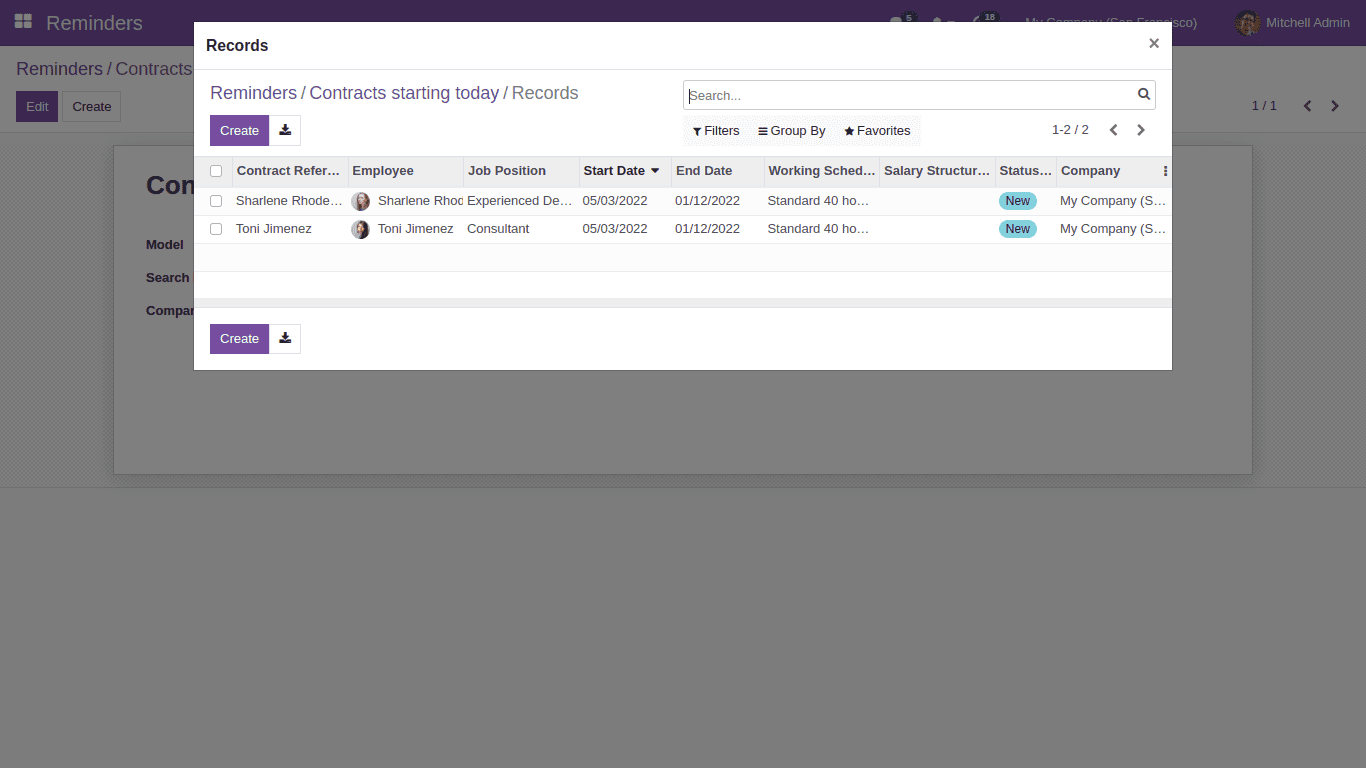Open the apps menu grid icon
The height and width of the screenshot is (768, 1366).
point(22,22)
